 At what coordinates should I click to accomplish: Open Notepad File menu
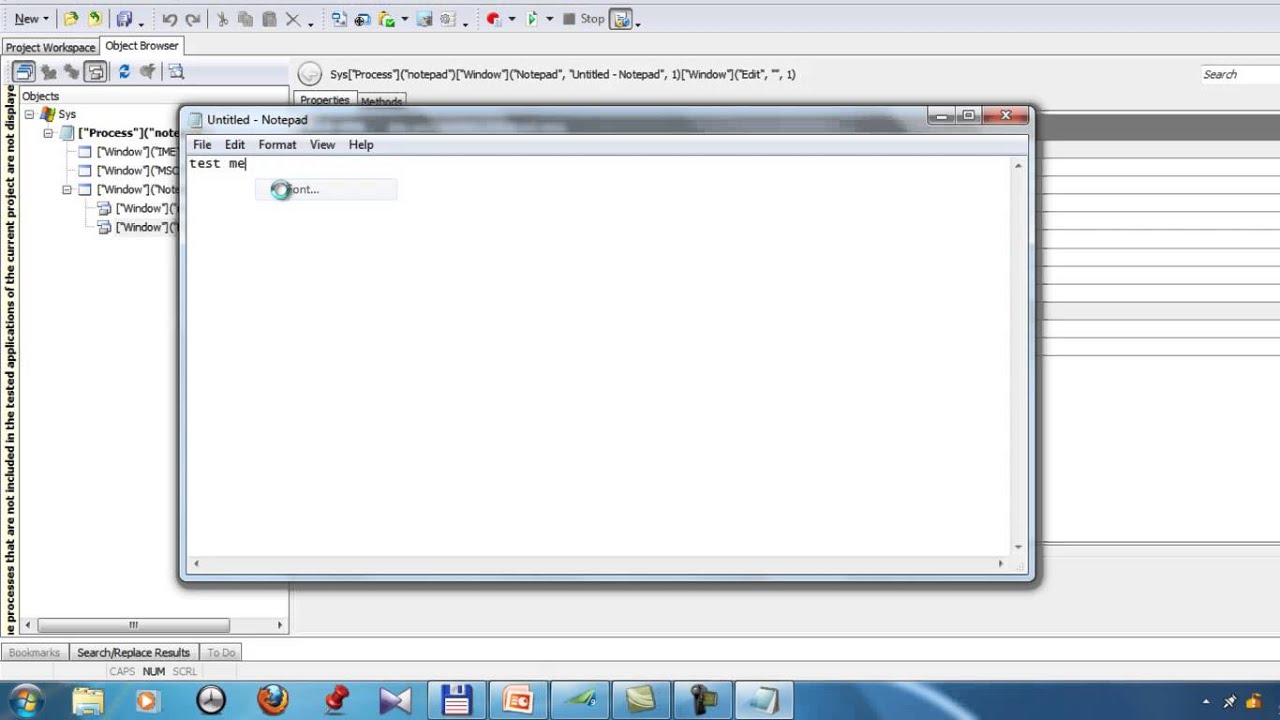coord(202,145)
